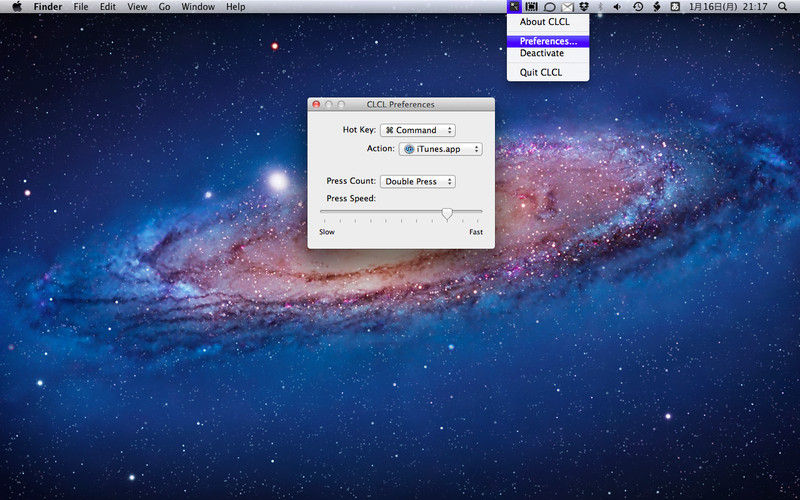This screenshot has height=500, width=800.
Task: Click the volume speaker icon
Action: (617, 7)
